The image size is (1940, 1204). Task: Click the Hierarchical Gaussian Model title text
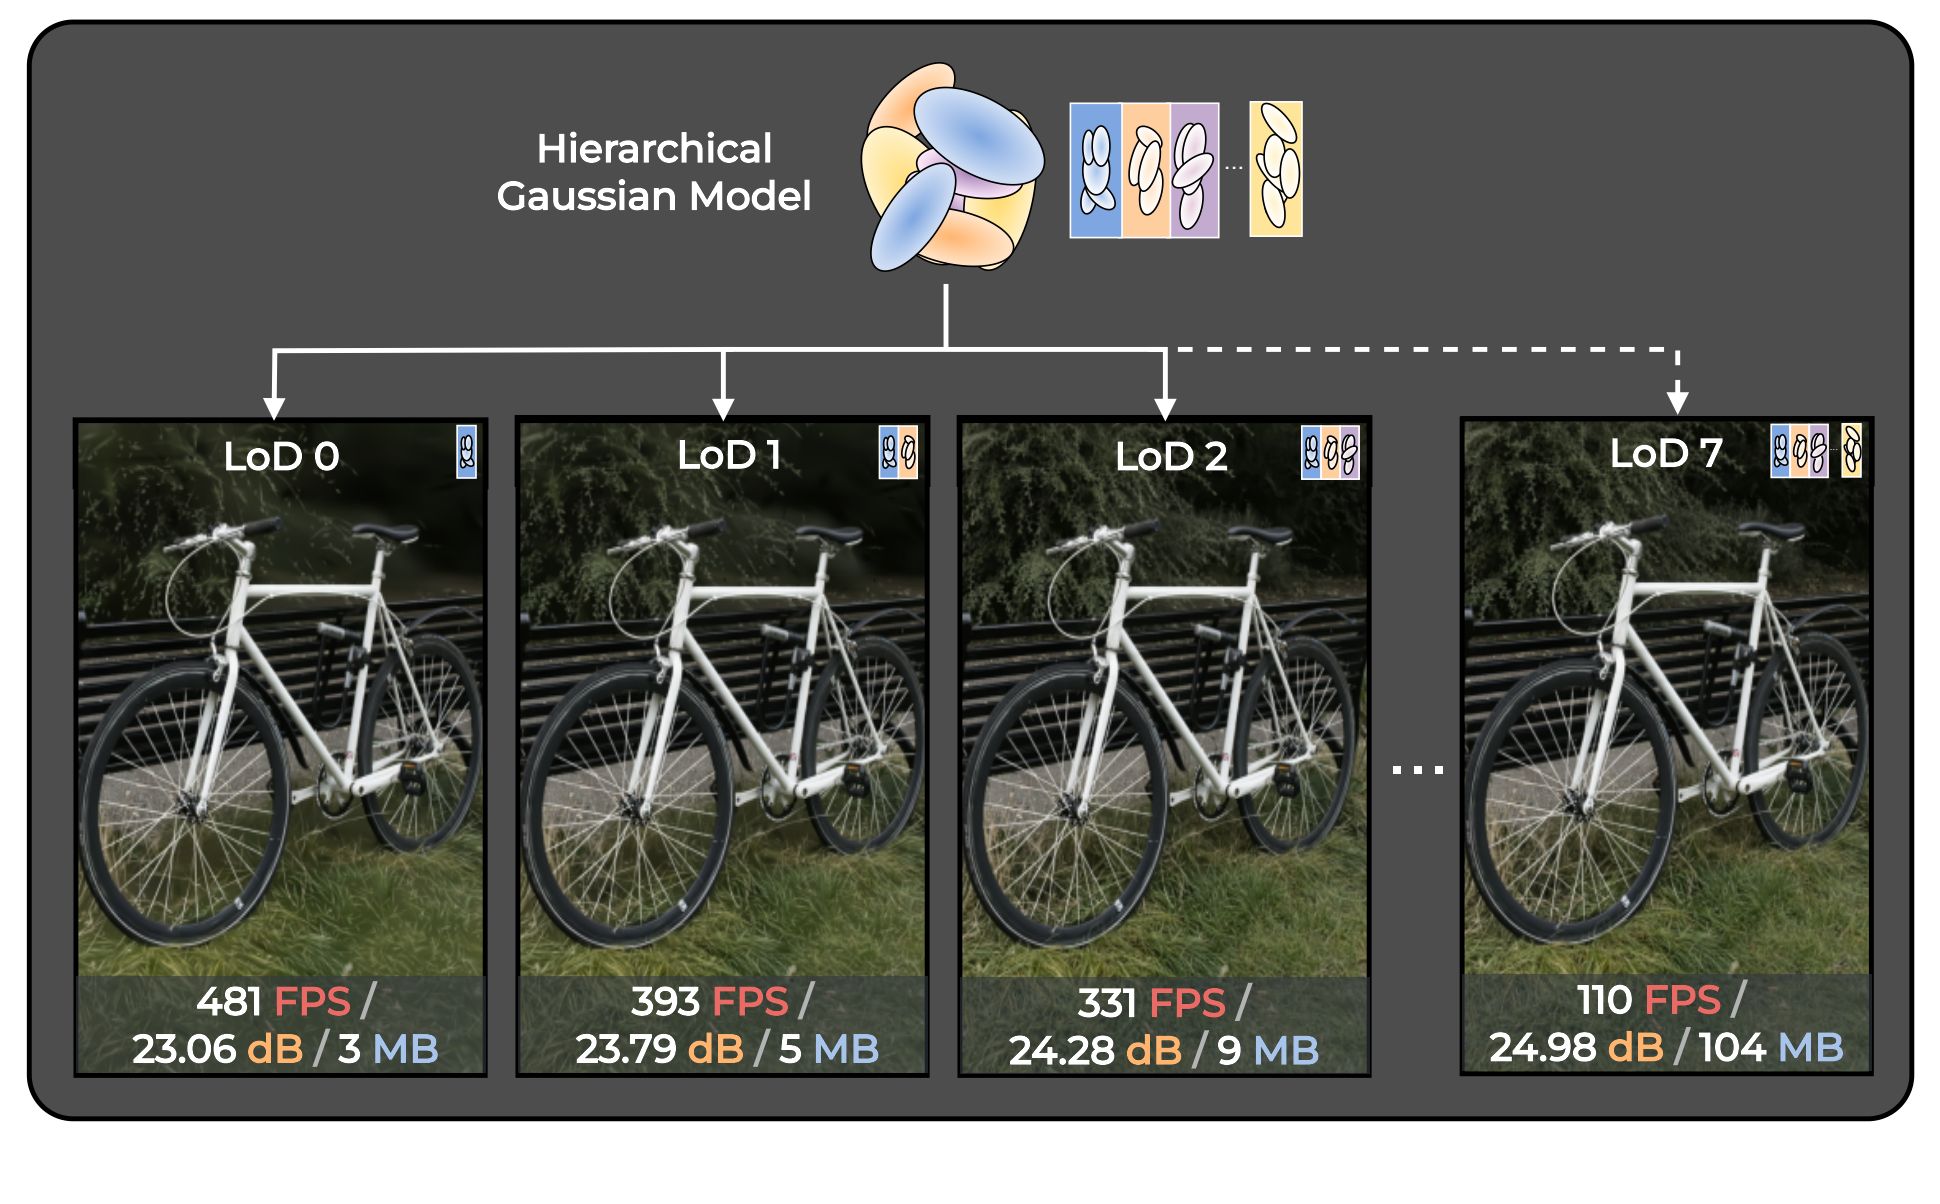point(654,172)
